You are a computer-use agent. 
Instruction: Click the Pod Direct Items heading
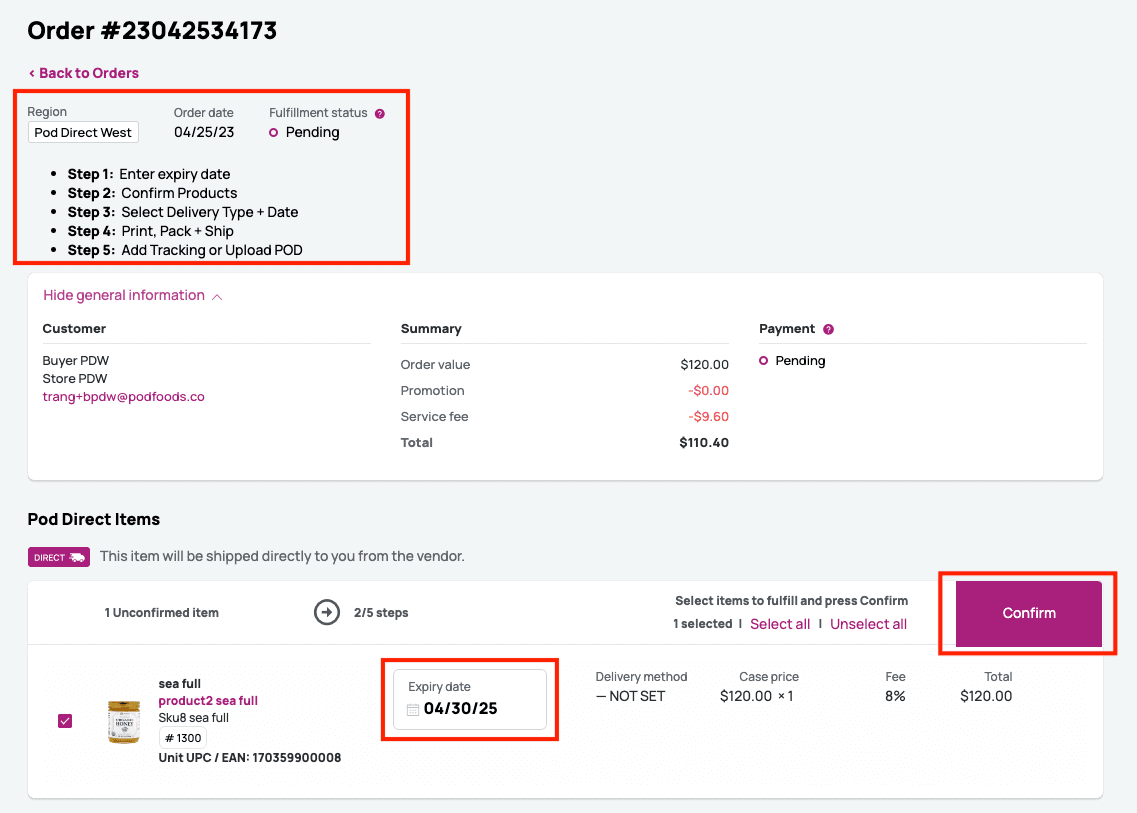pyautogui.click(x=94, y=520)
